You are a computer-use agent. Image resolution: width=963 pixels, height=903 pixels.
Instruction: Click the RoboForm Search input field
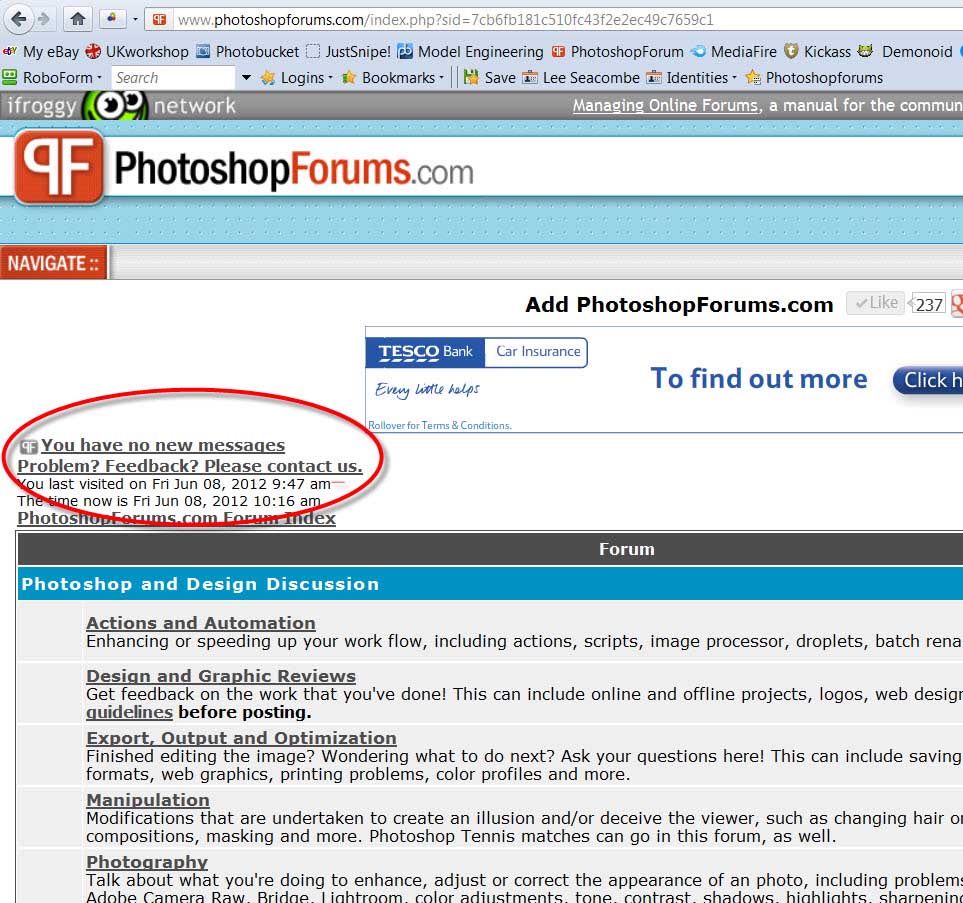172,77
